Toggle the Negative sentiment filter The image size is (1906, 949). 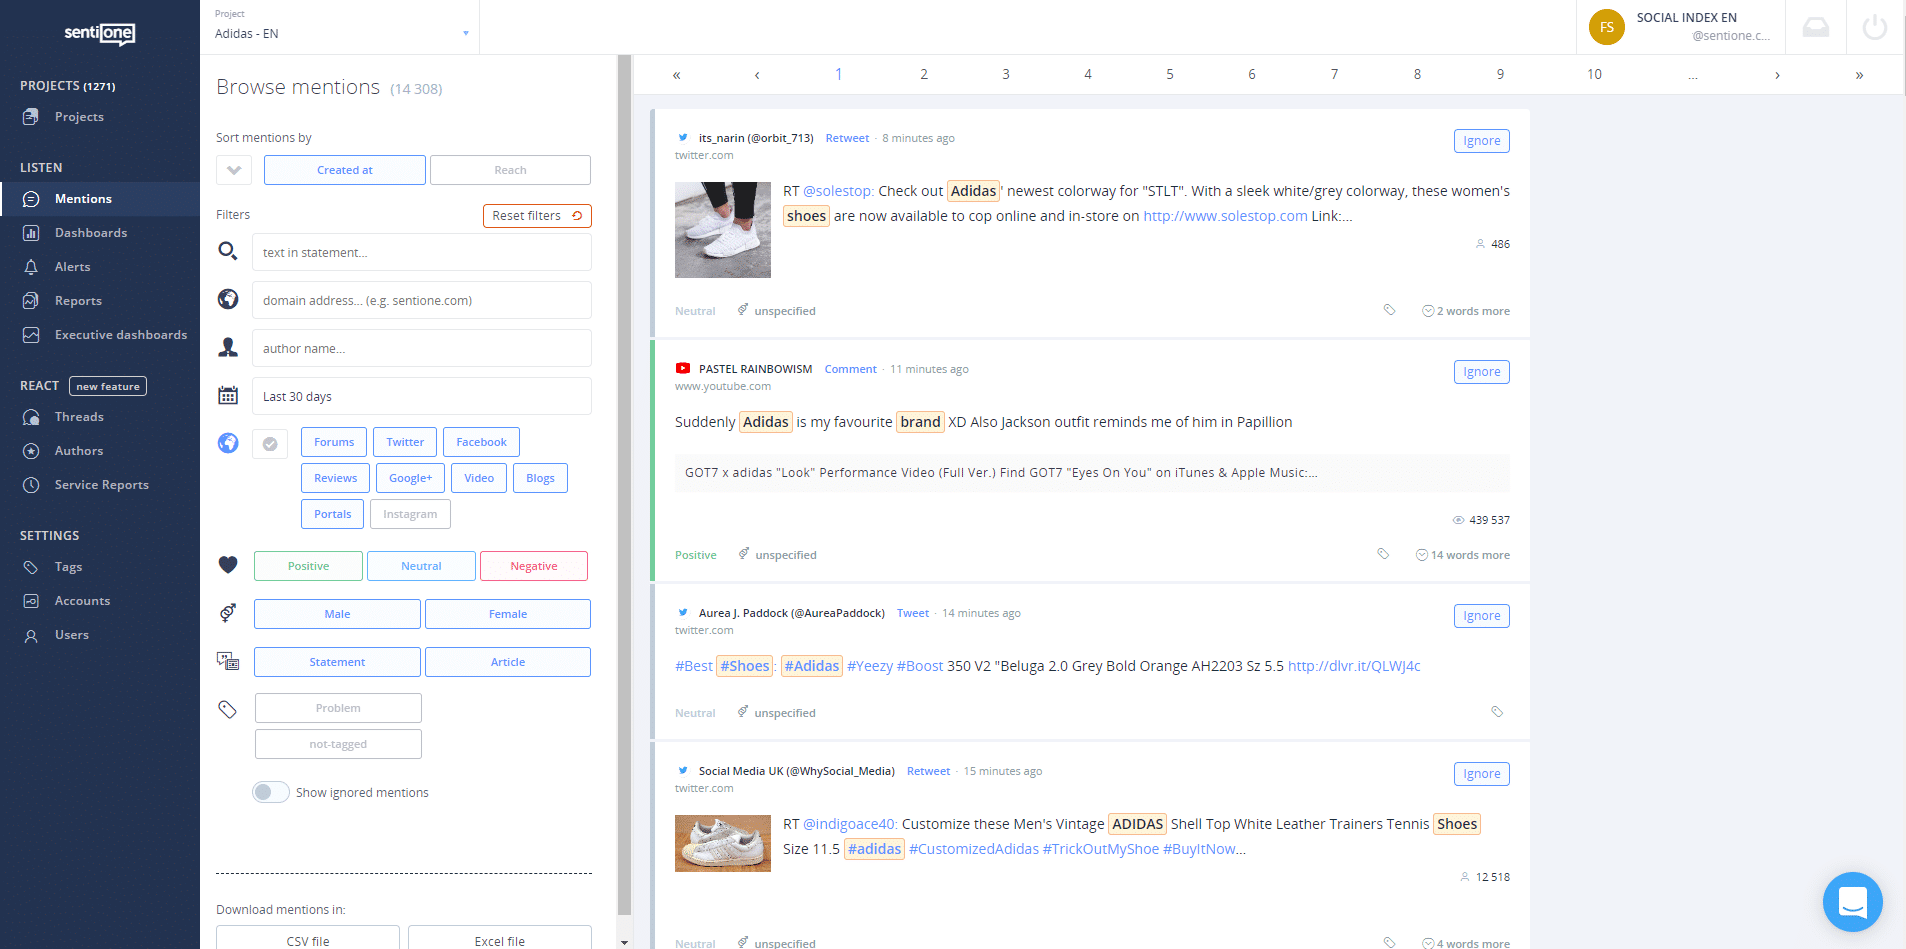pos(534,566)
